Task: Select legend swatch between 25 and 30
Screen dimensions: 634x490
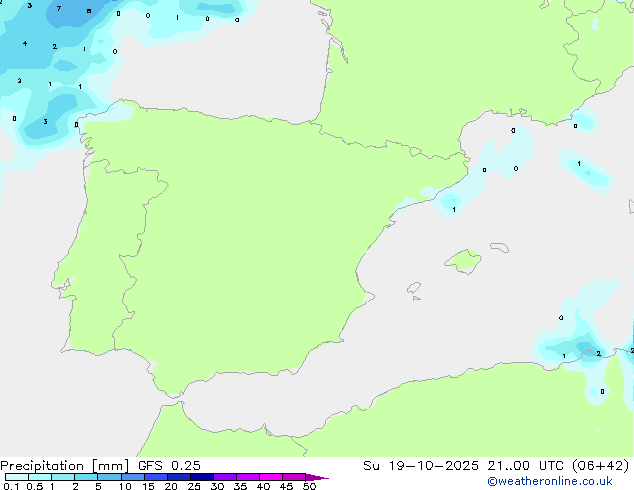Action: point(202,477)
